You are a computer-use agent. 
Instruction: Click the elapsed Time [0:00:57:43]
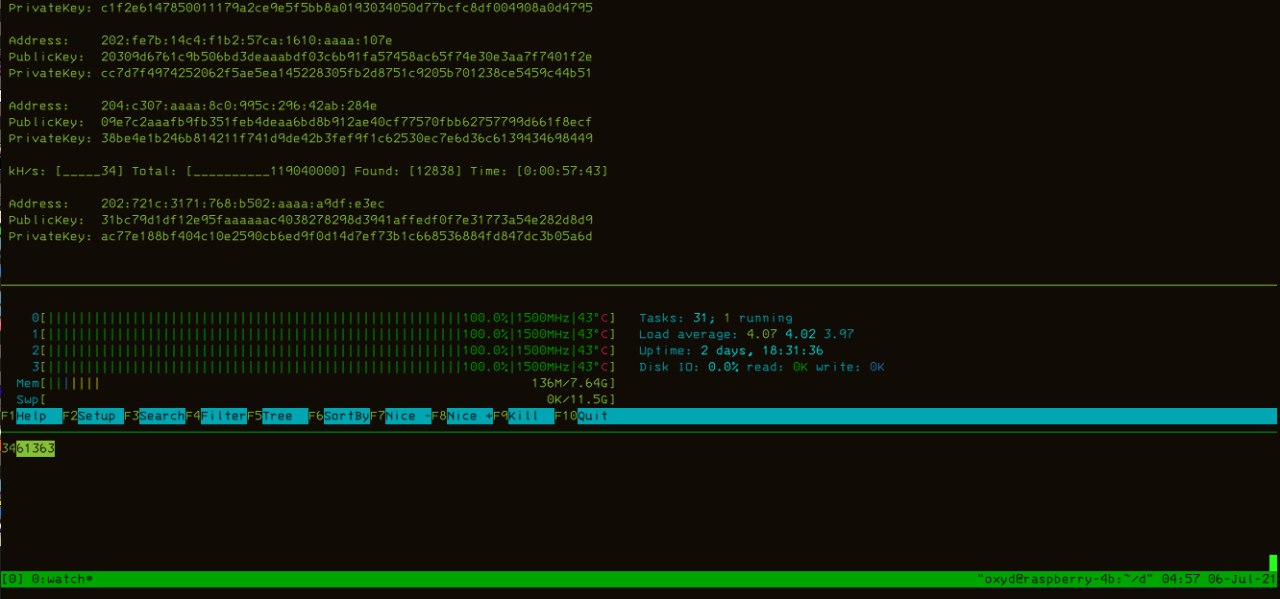[x=562, y=171]
